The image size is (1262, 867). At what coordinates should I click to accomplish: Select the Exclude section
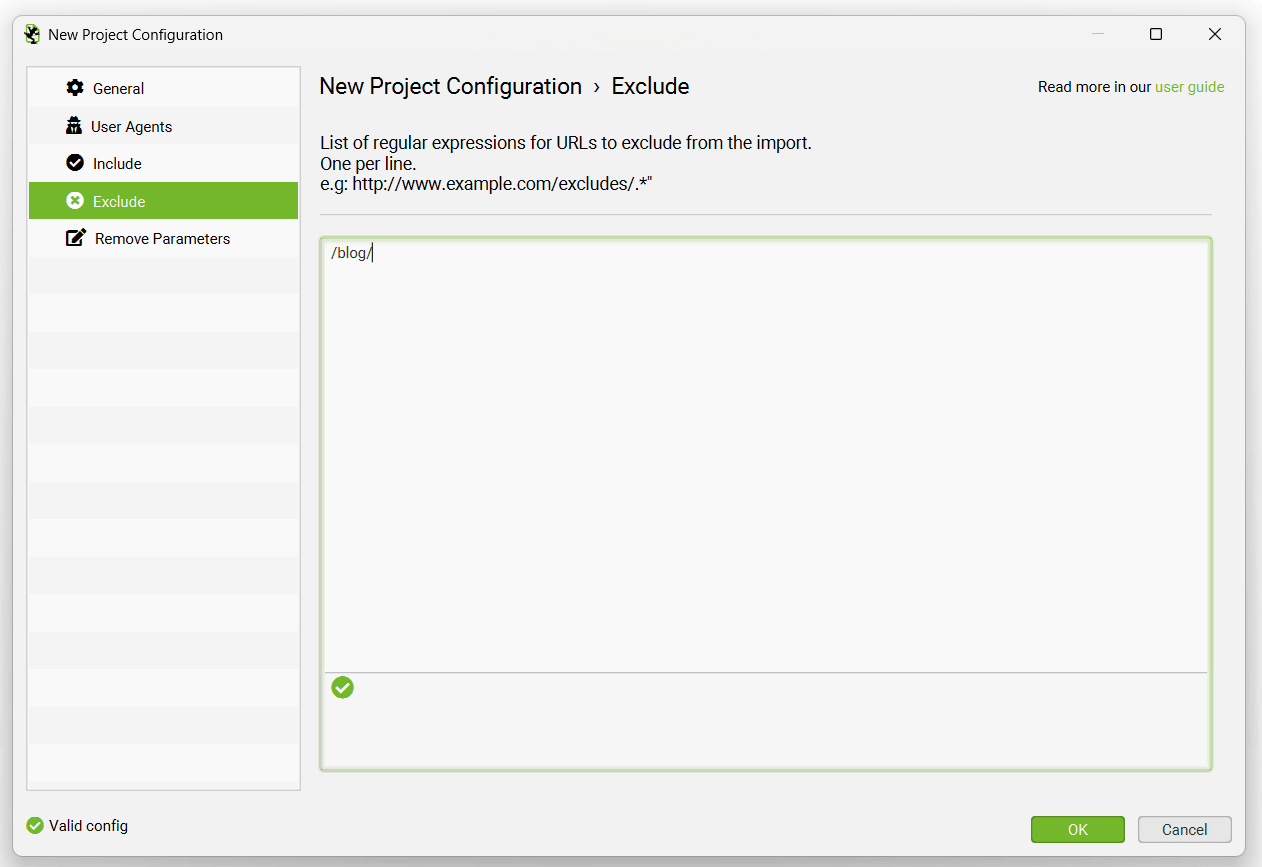coord(163,201)
